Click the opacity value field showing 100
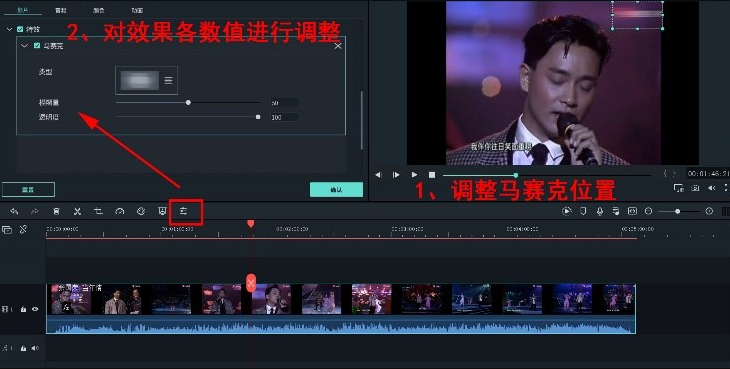 point(284,118)
